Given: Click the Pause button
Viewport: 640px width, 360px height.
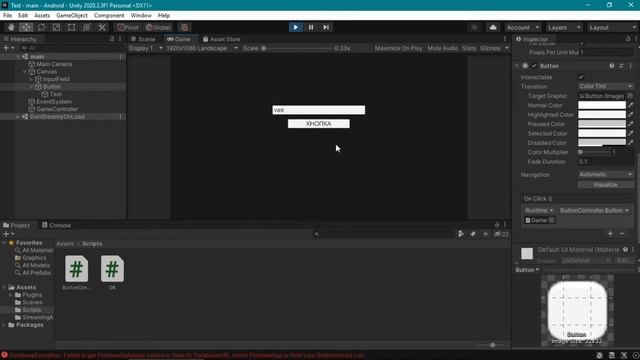Looking at the screenshot, I should click(311, 27).
